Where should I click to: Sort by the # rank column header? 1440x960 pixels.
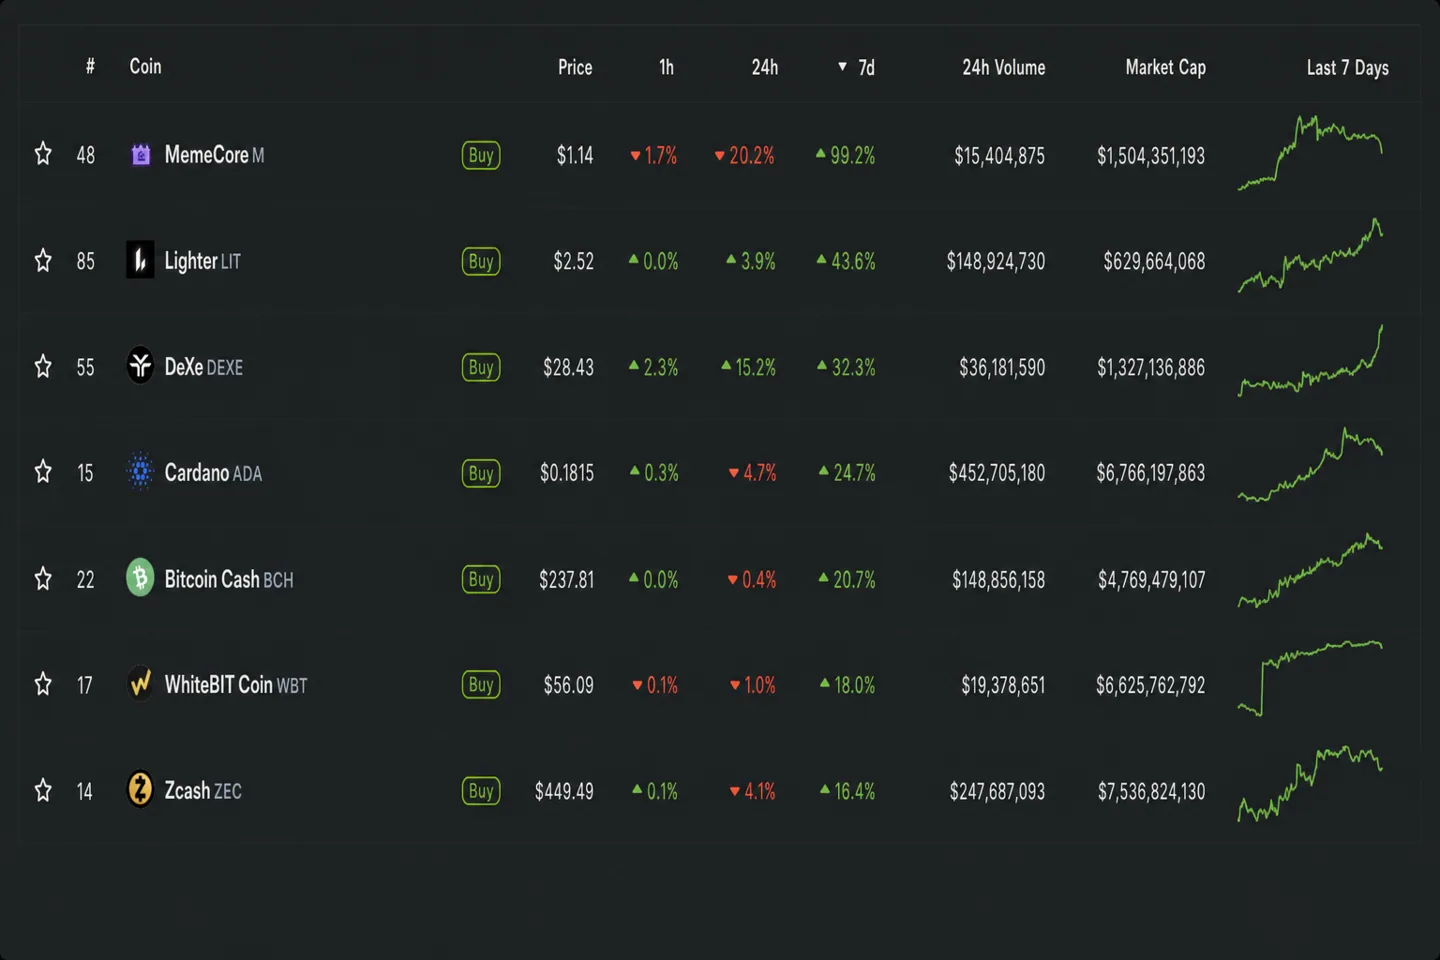pyautogui.click(x=90, y=66)
